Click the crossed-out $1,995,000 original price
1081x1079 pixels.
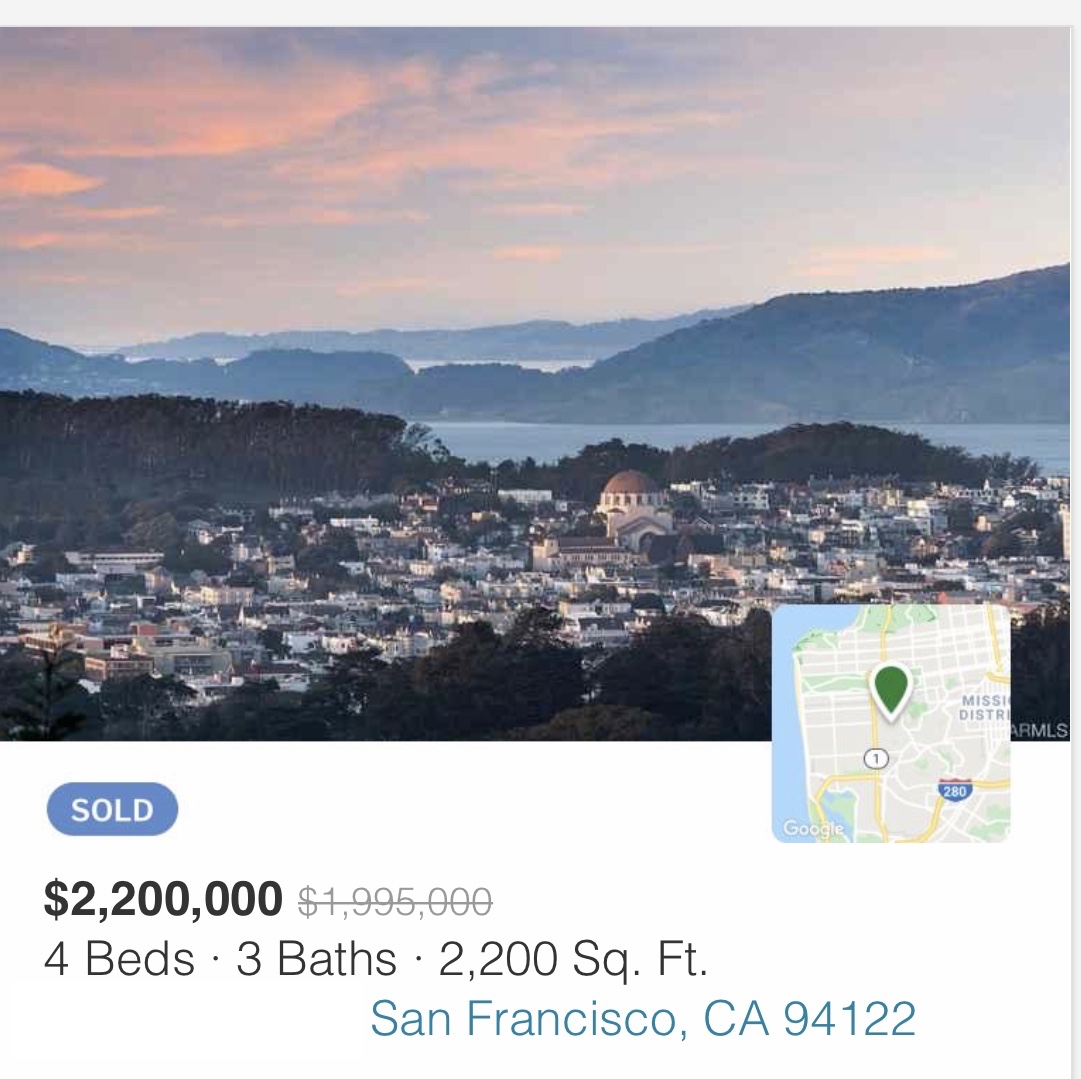[x=395, y=901]
